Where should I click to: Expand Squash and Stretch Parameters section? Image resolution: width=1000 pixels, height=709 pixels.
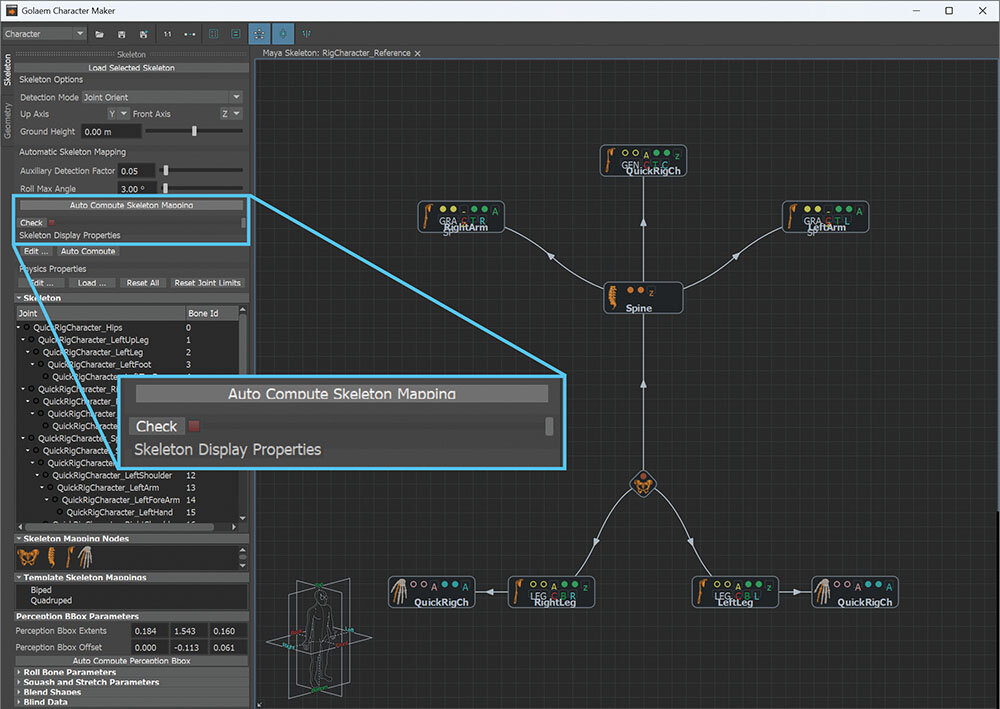[19, 682]
